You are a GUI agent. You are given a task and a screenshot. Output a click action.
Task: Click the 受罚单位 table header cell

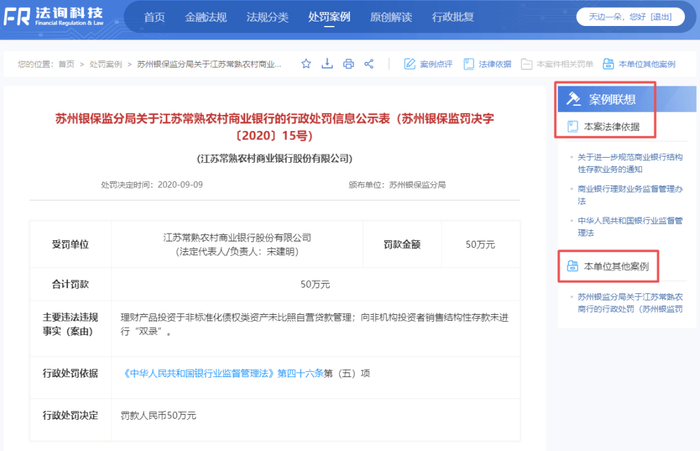point(71,244)
